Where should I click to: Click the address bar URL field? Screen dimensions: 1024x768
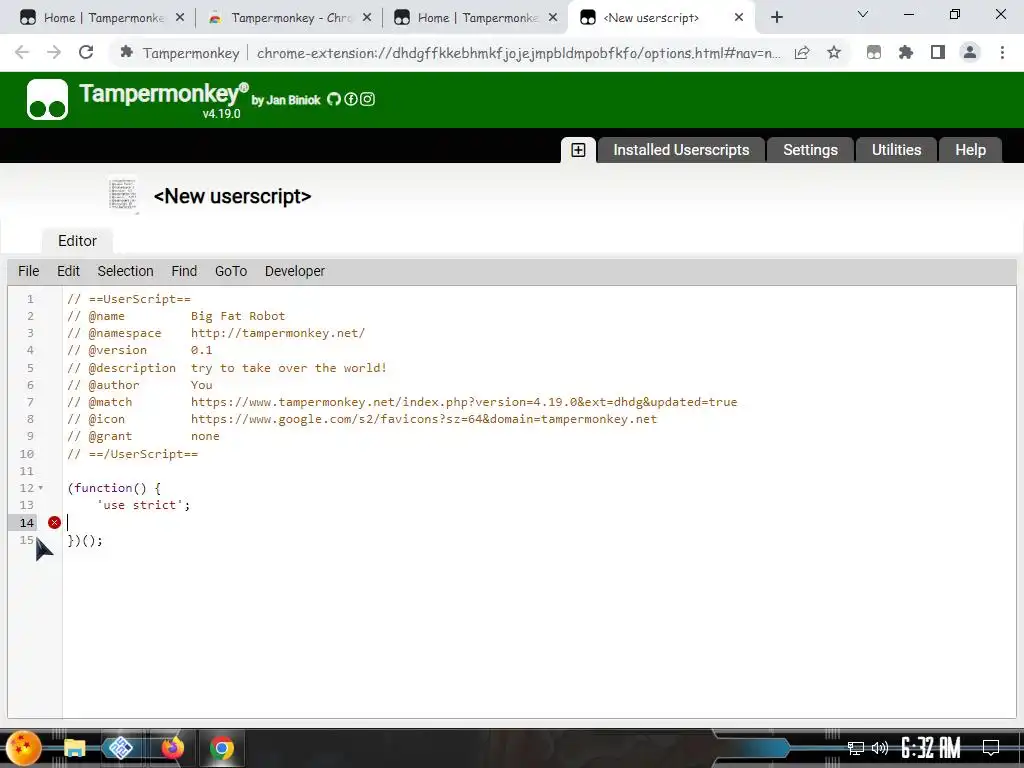[x=519, y=53]
